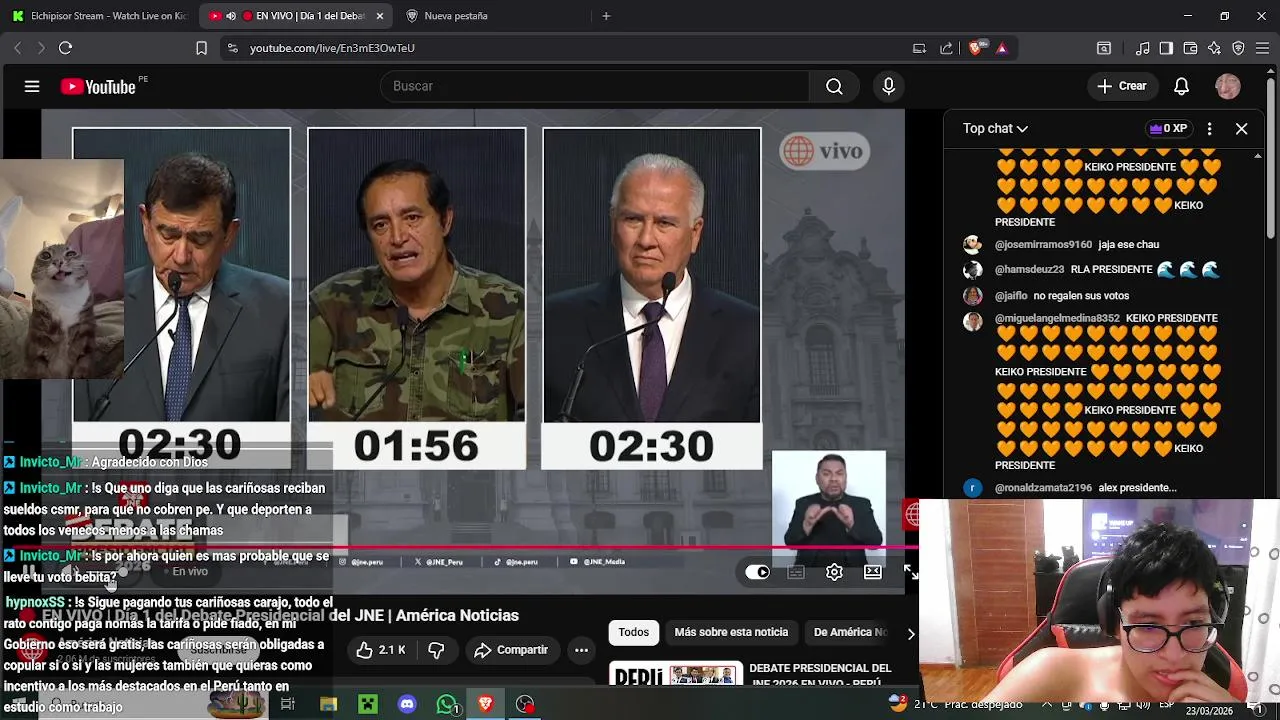1280x720 pixels.
Task: Open more actions three dots under video
Action: (581, 650)
